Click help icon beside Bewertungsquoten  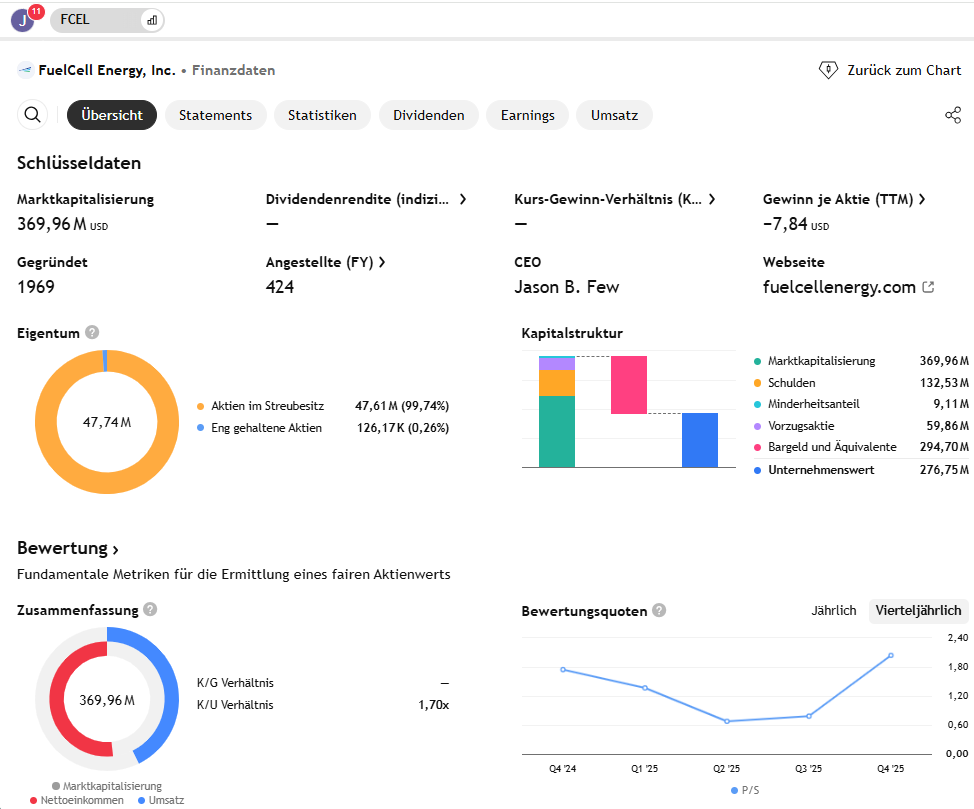coord(659,611)
